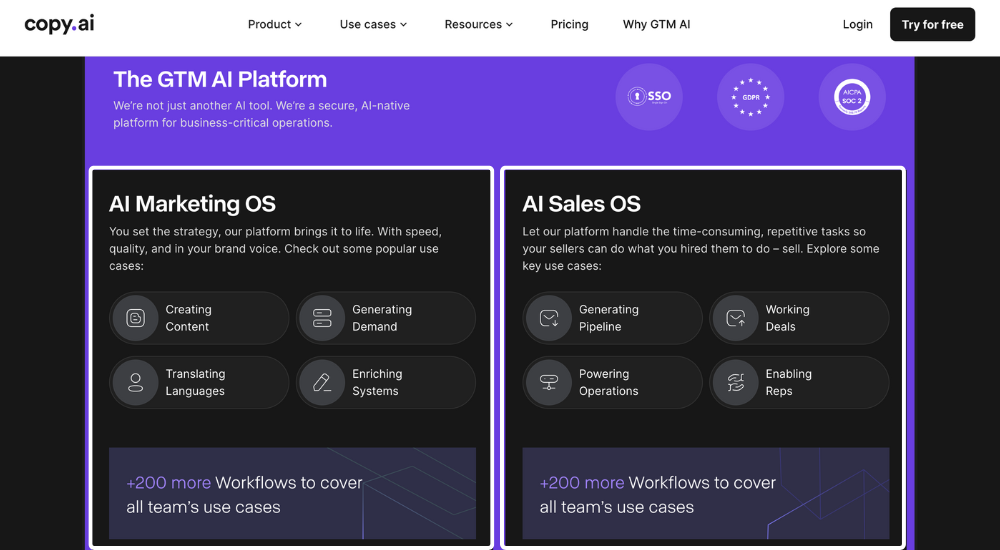Image resolution: width=1000 pixels, height=550 pixels.
Task: Click the Login link
Action: point(857,24)
